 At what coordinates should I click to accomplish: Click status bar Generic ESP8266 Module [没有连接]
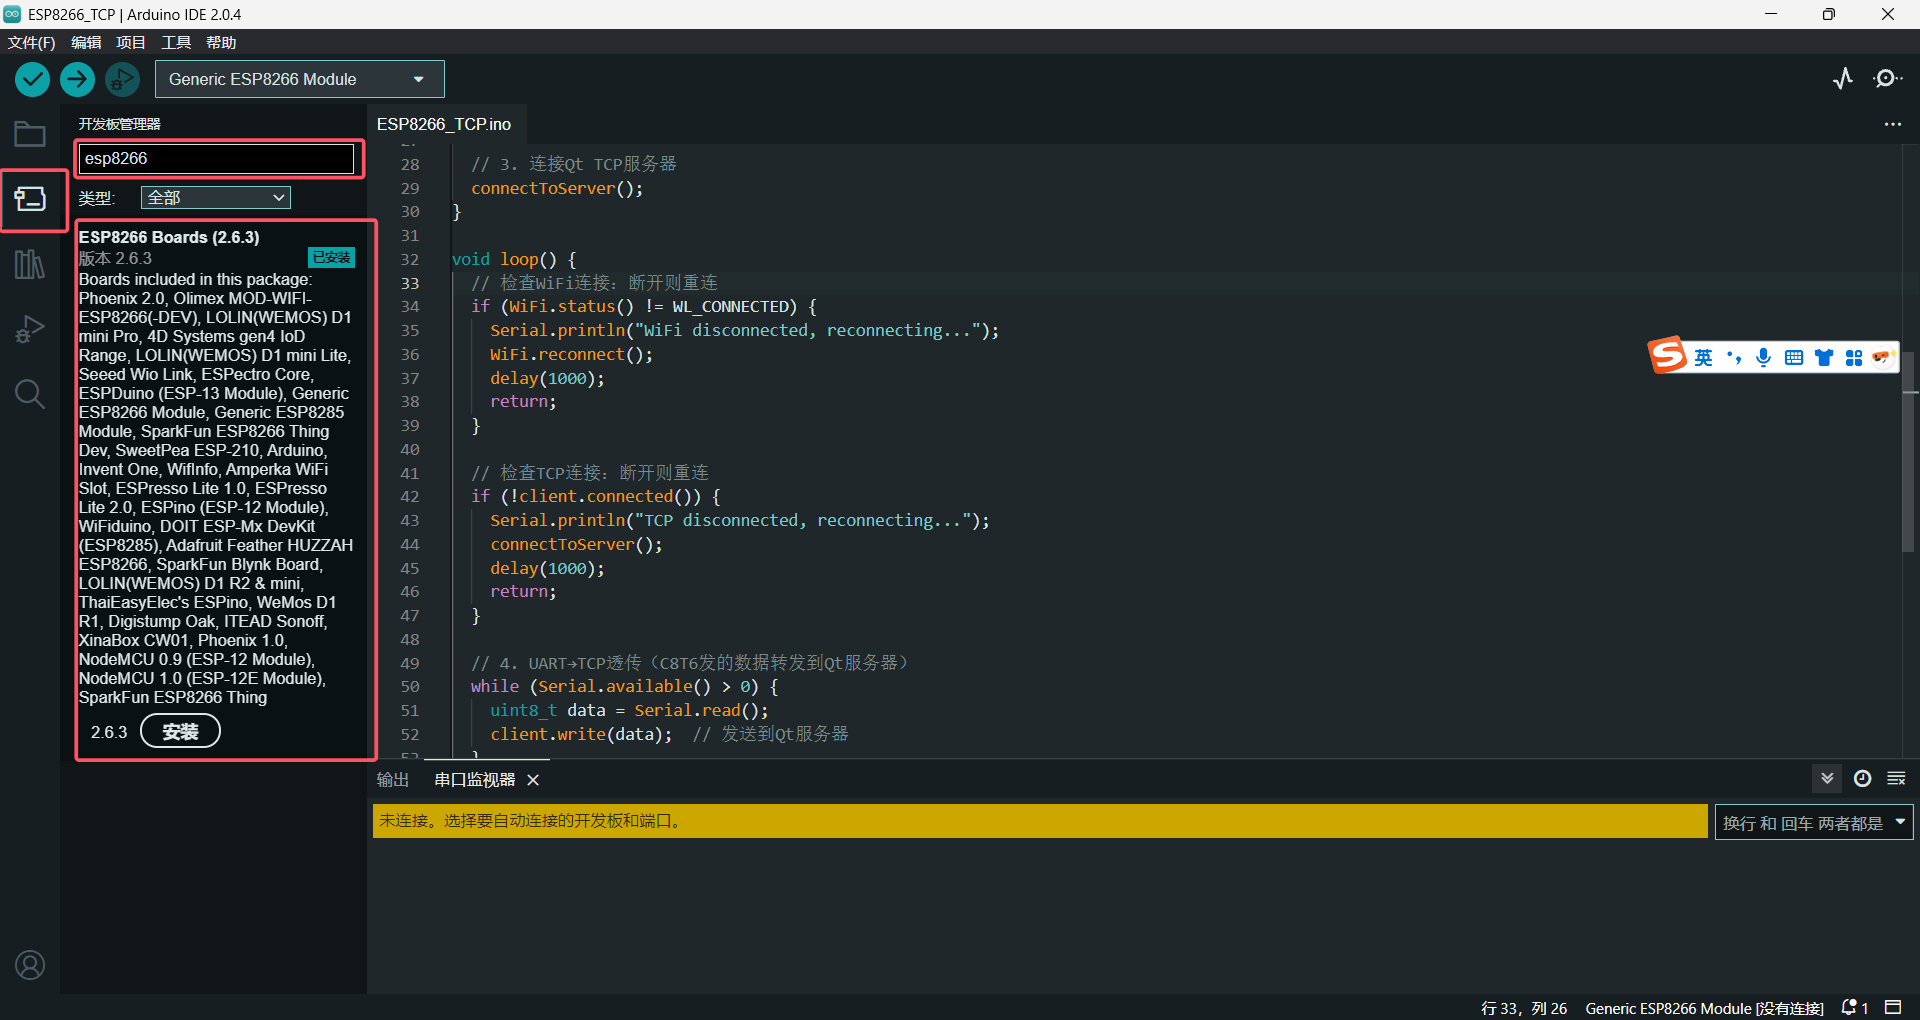tap(1704, 1008)
